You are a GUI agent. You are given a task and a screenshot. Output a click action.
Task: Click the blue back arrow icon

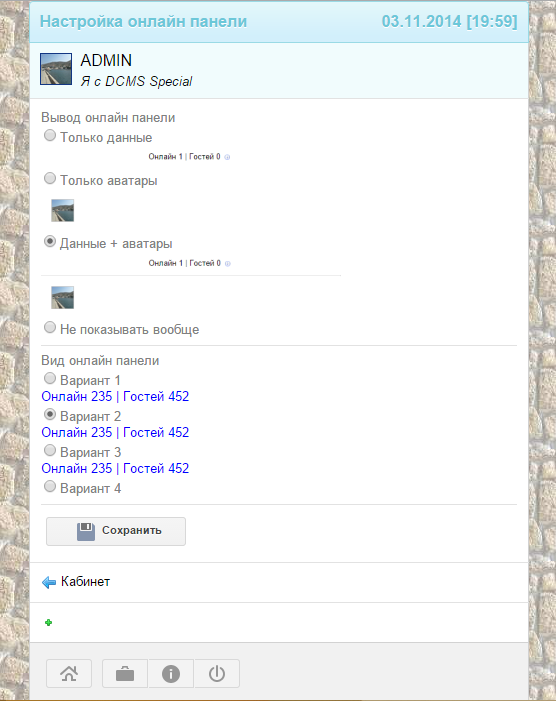(x=49, y=582)
